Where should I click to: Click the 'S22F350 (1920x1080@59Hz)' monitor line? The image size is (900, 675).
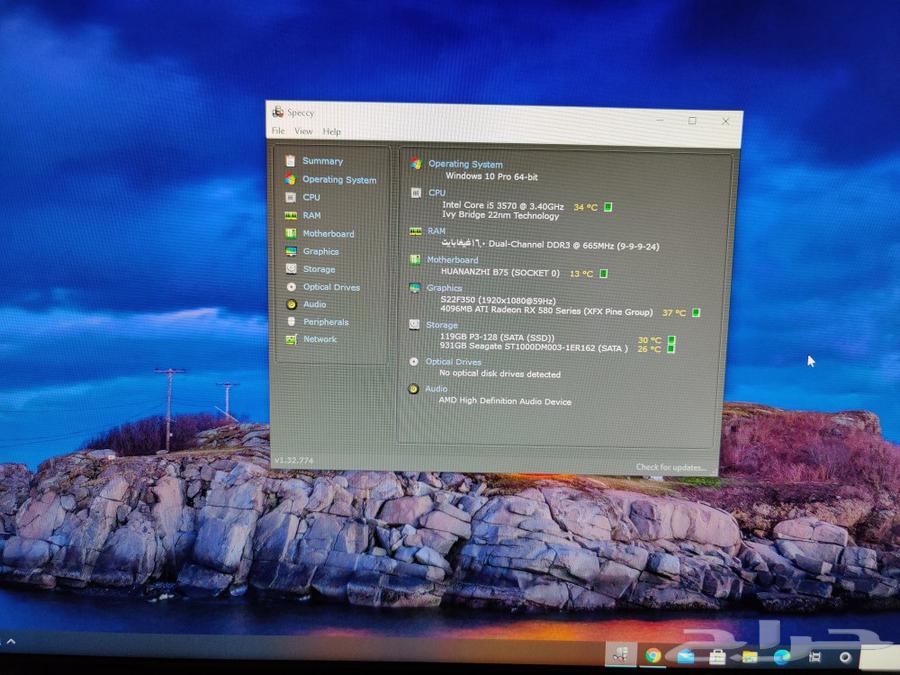[498, 300]
